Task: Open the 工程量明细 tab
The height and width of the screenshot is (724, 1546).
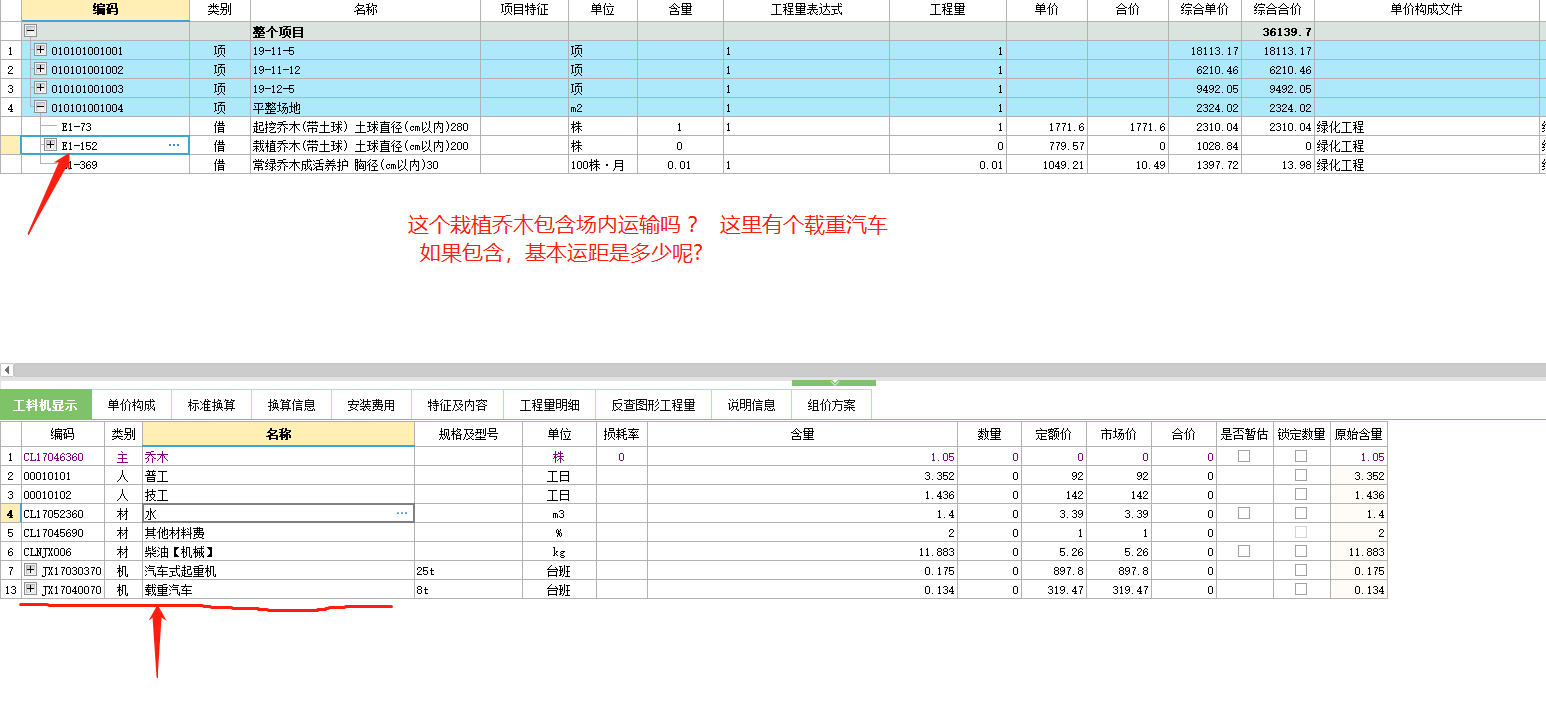Action: tap(550, 405)
